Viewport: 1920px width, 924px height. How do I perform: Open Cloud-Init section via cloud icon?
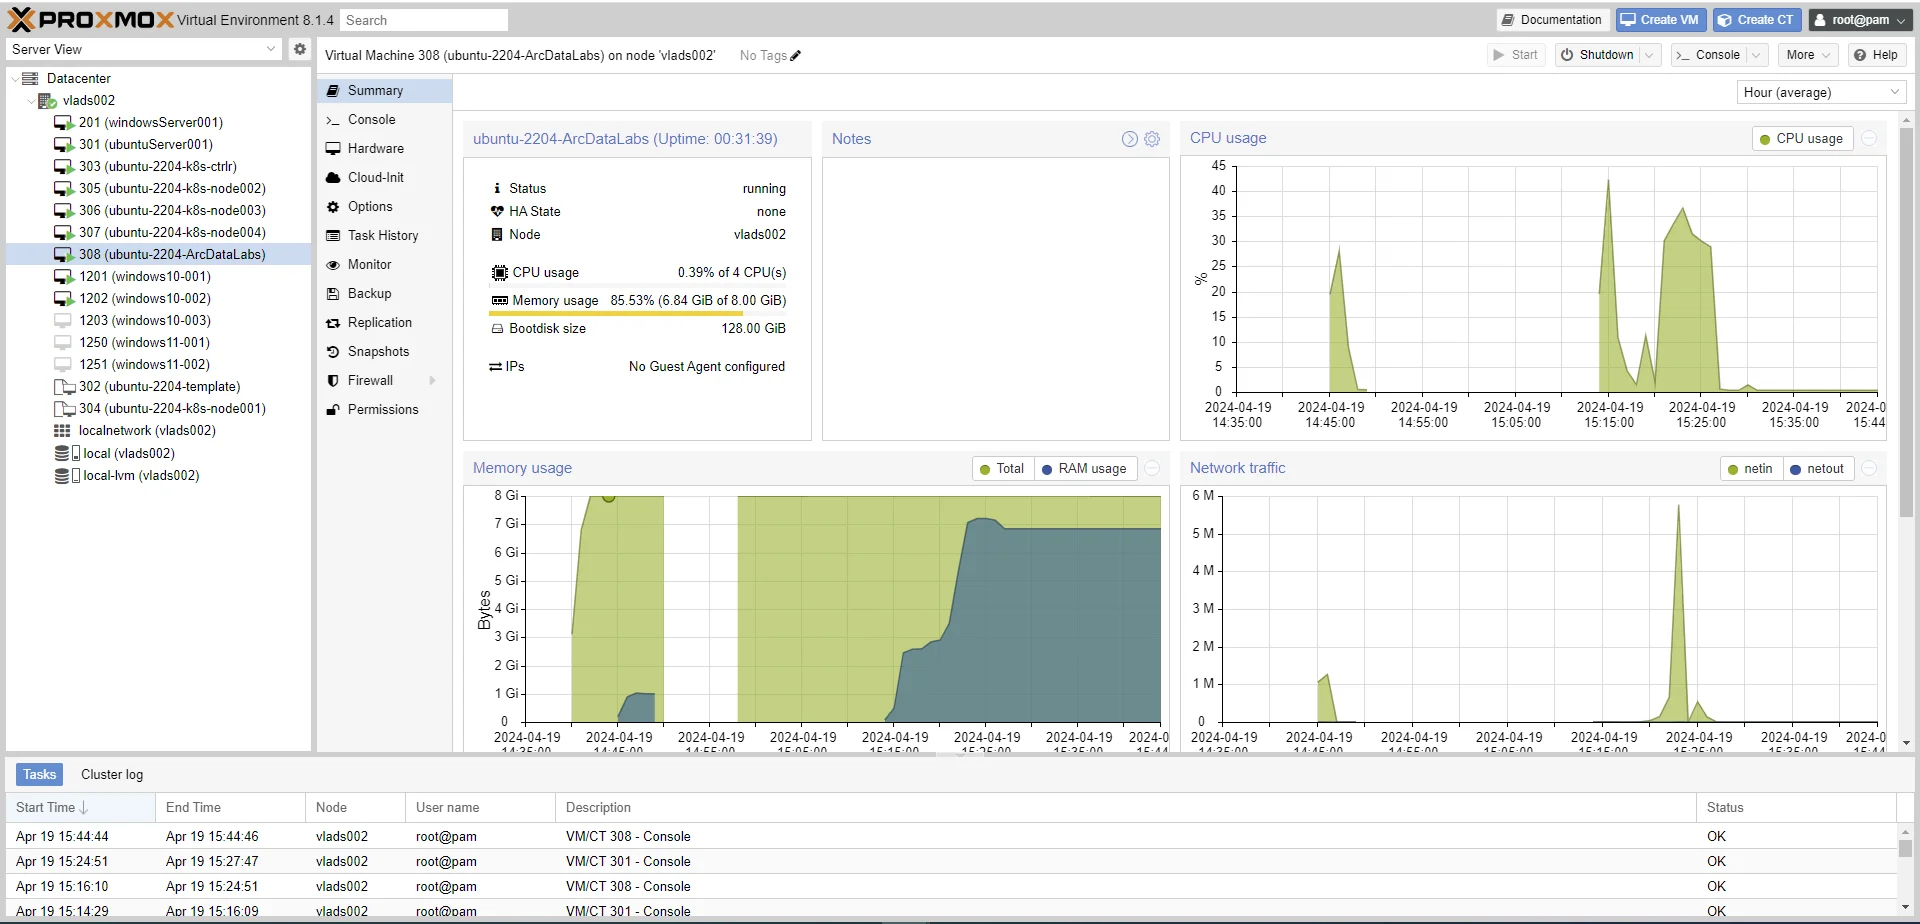(333, 177)
